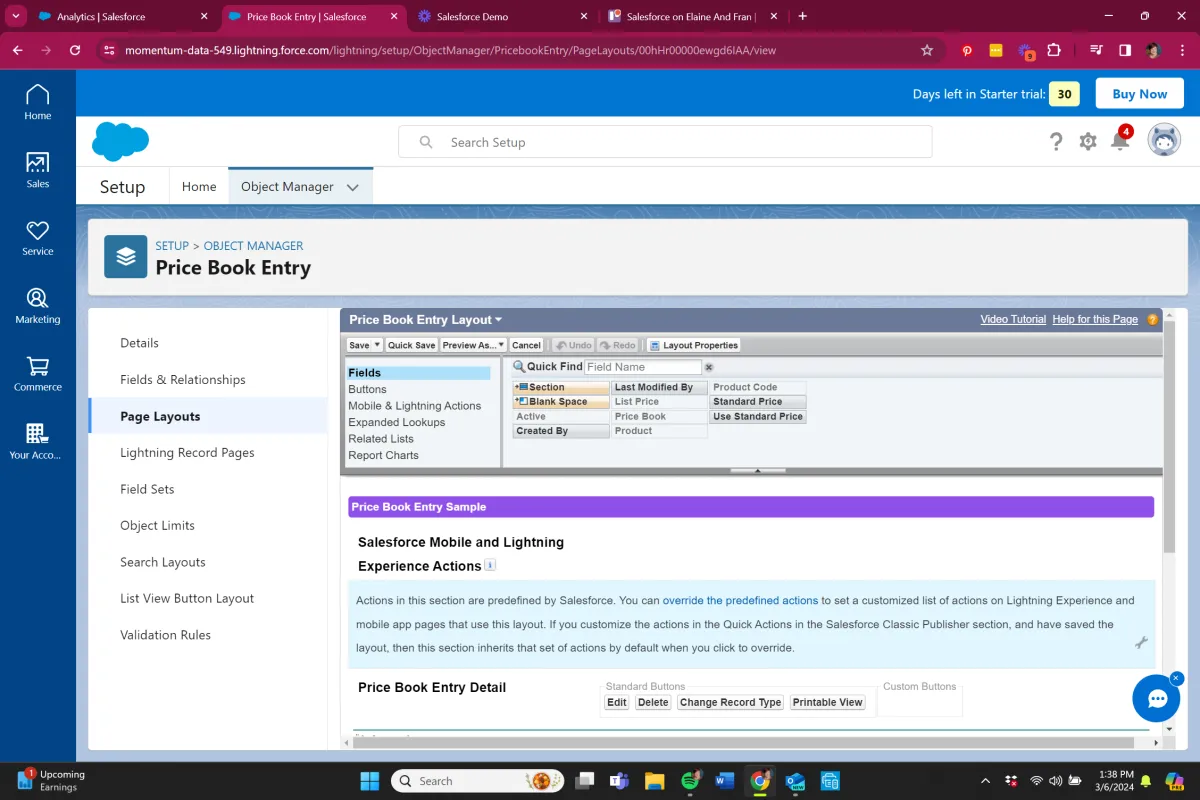
Task: Click the override the predefined actions link
Action: [x=740, y=601]
